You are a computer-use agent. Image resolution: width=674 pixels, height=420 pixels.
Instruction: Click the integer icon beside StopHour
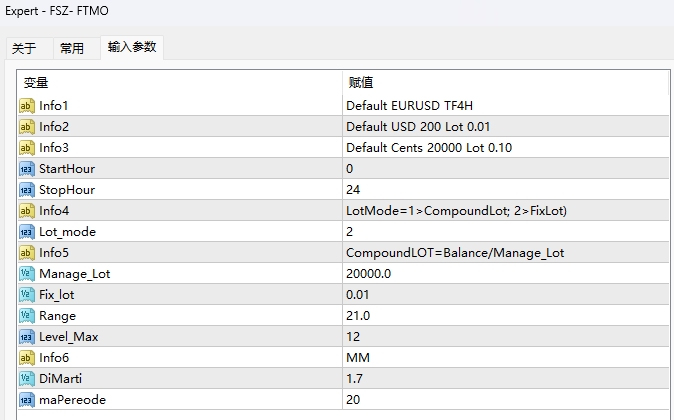point(27,189)
